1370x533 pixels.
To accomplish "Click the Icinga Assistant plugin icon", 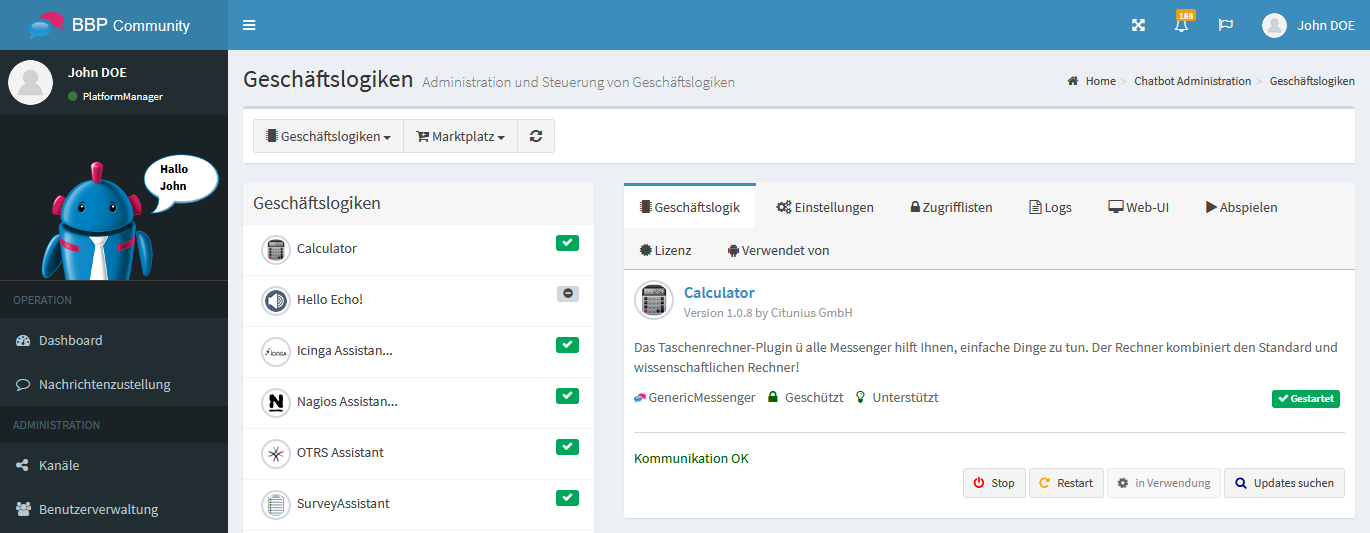I will (x=275, y=351).
